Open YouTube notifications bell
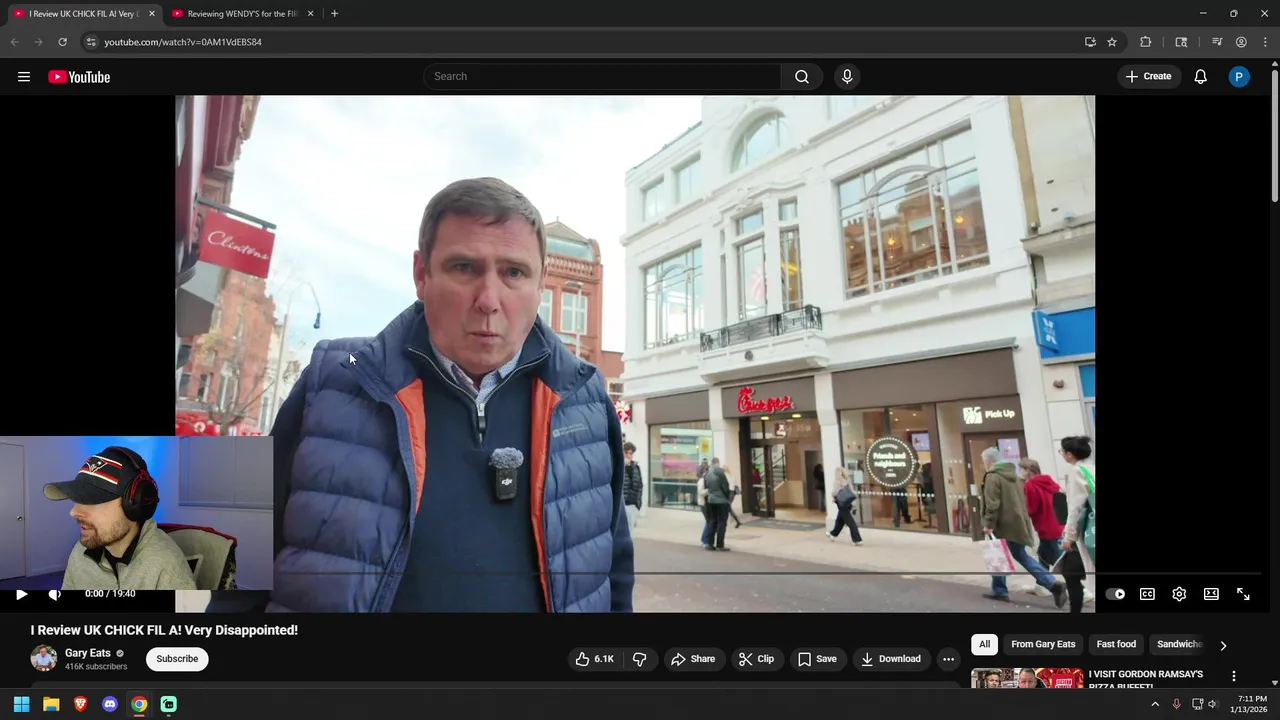The image size is (1280, 720). pos(1201,77)
